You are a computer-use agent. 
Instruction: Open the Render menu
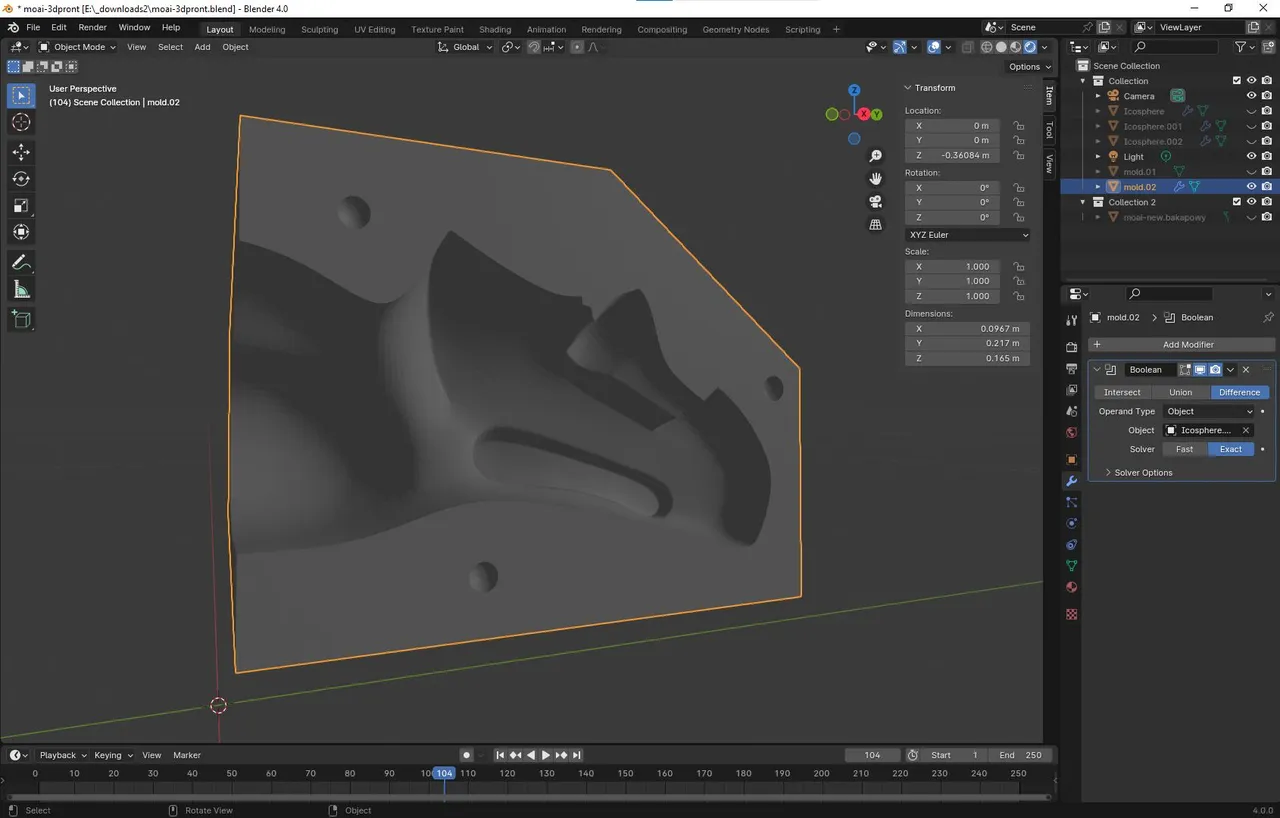tap(92, 28)
